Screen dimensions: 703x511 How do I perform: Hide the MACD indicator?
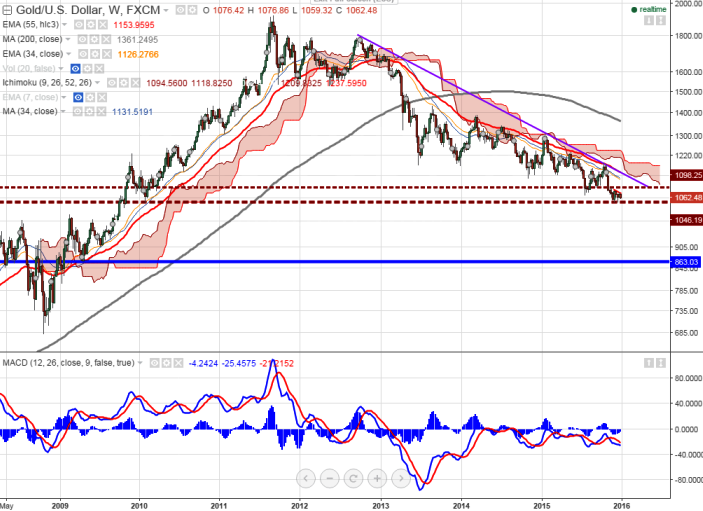coord(154,363)
